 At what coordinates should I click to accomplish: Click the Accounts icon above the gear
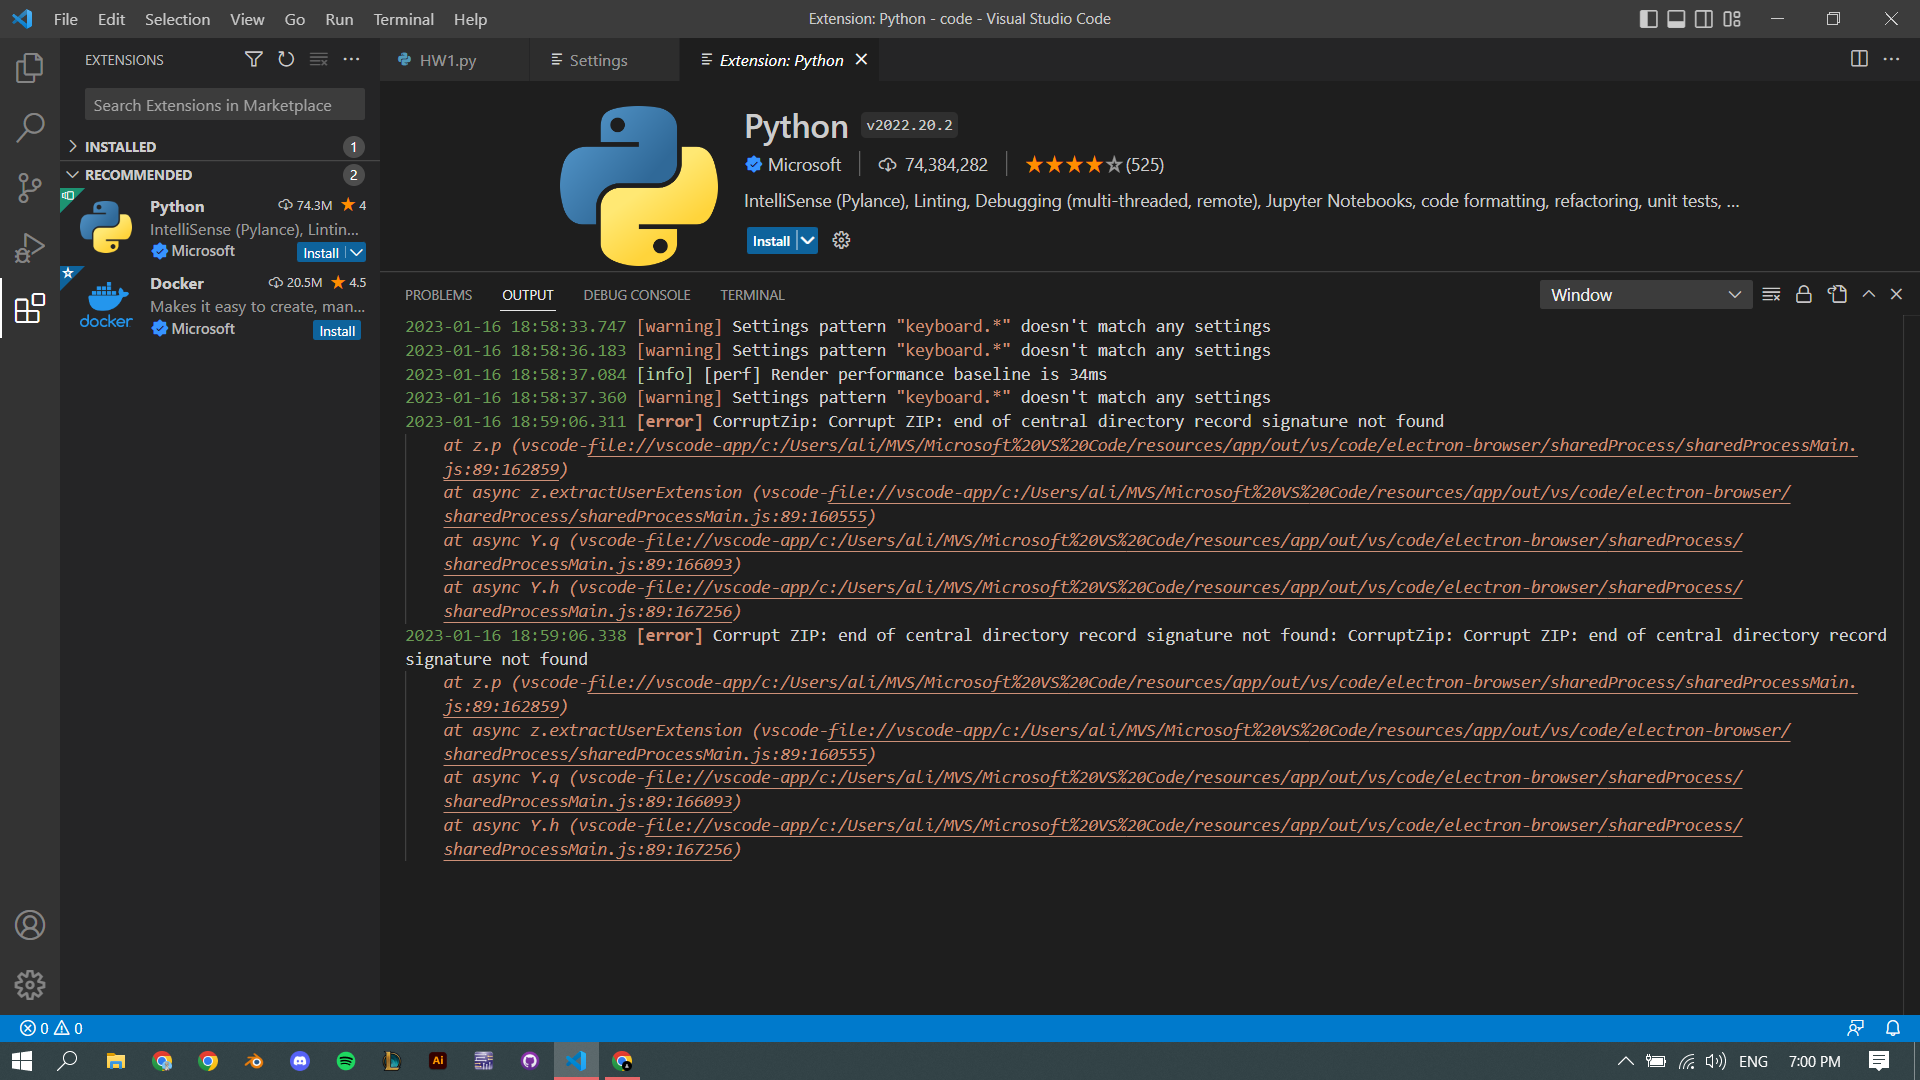pos(30,925)
